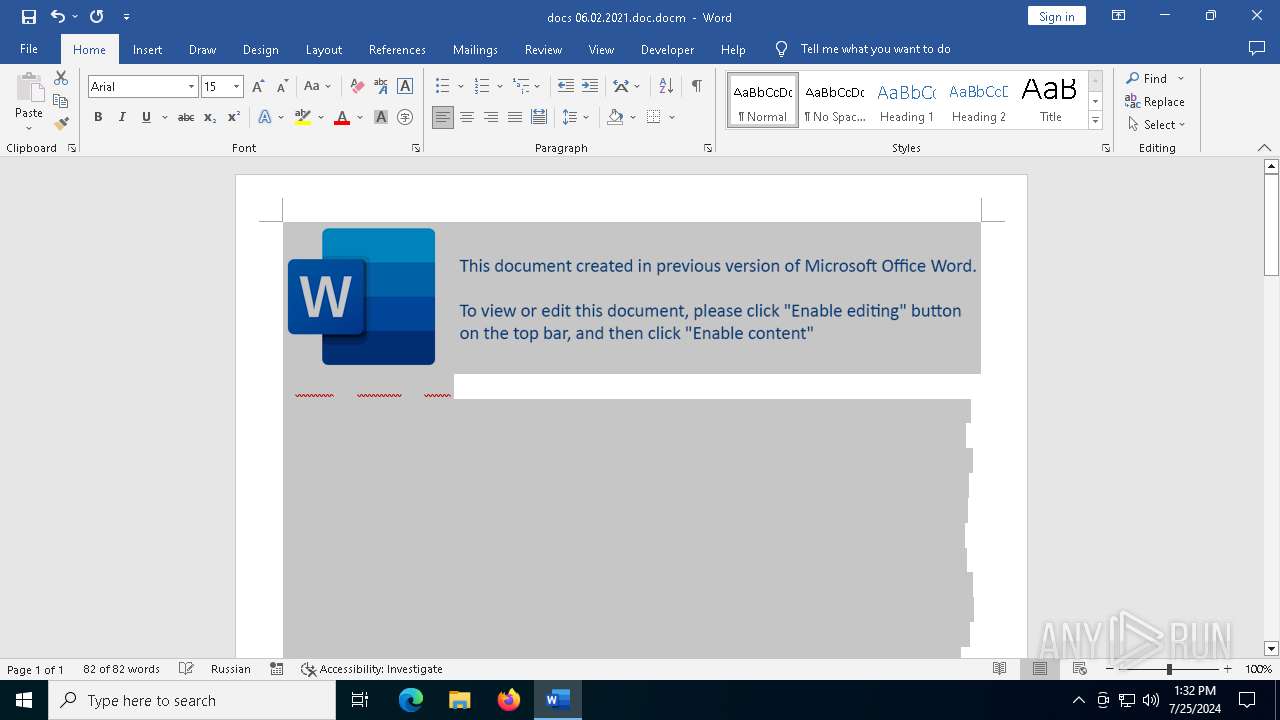This screenshot has height=720, width=1280.
Task: Click the Tell me search box
Action: (875, 49)
